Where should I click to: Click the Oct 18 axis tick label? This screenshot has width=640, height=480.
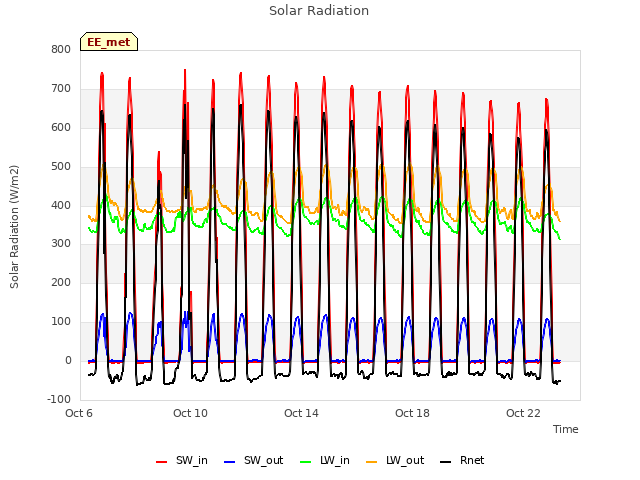[x=412, y=413]
